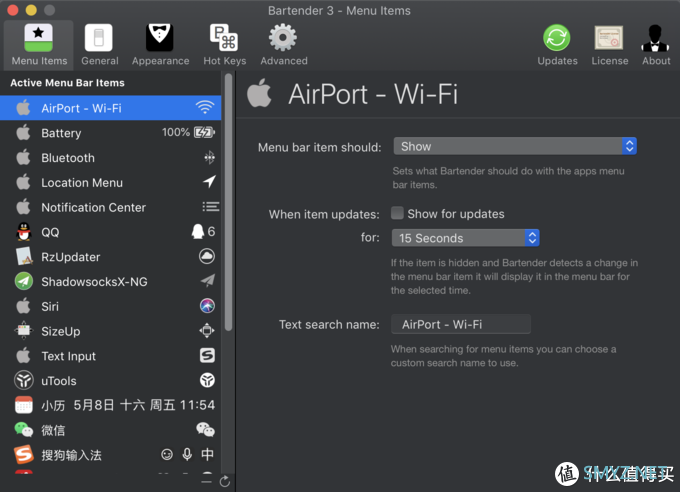Viewport: 680px width, 492px height.
Task: Click the Sogou smiley face icon
Action: pyautogui.click(x=167, y=454)
